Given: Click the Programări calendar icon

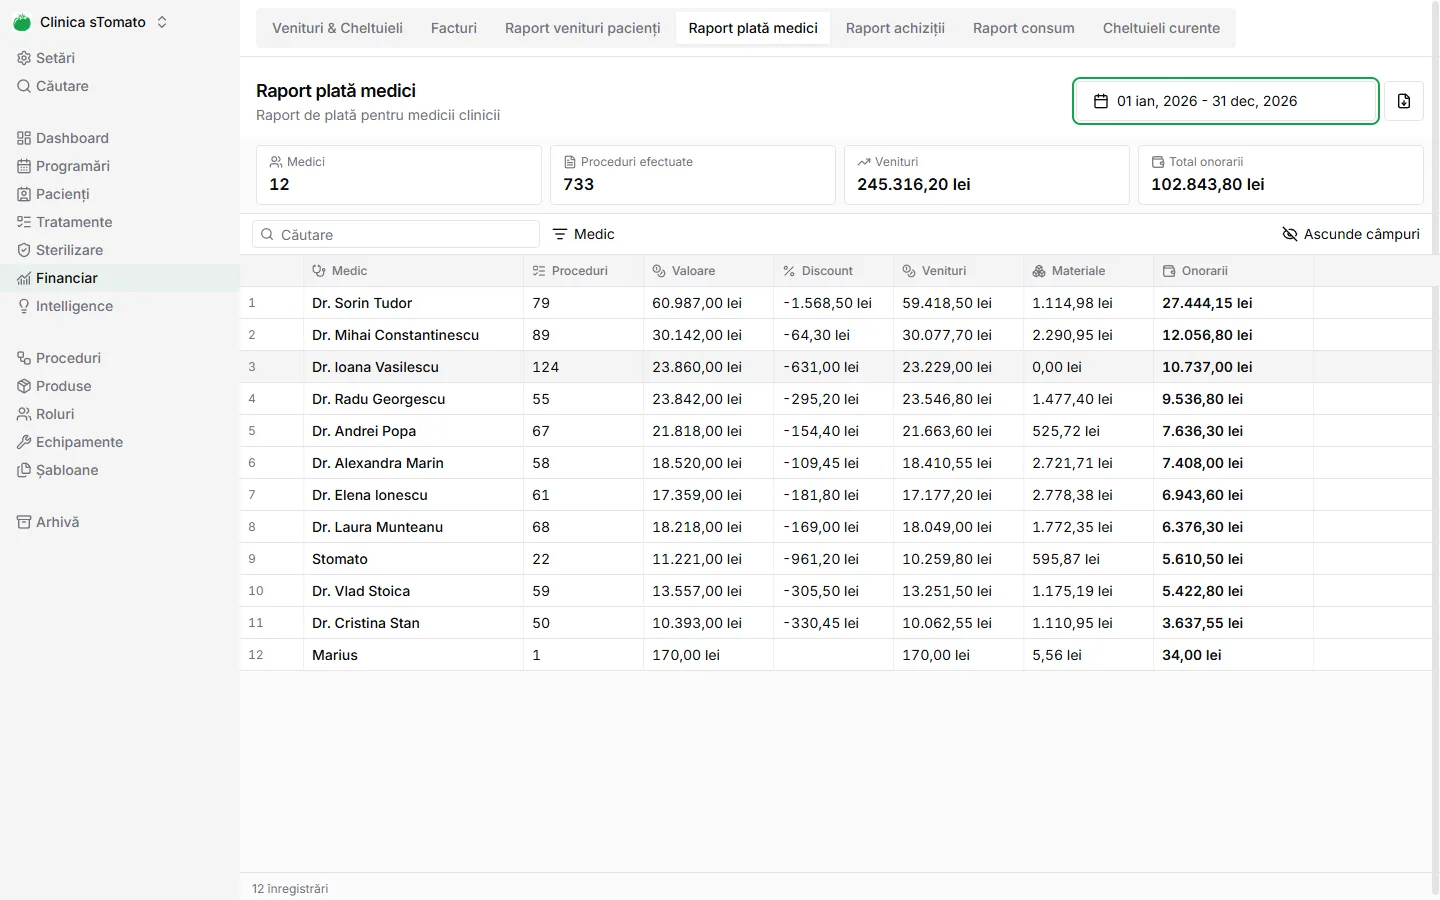Looking at the screenshot, I should click(24, 166).
